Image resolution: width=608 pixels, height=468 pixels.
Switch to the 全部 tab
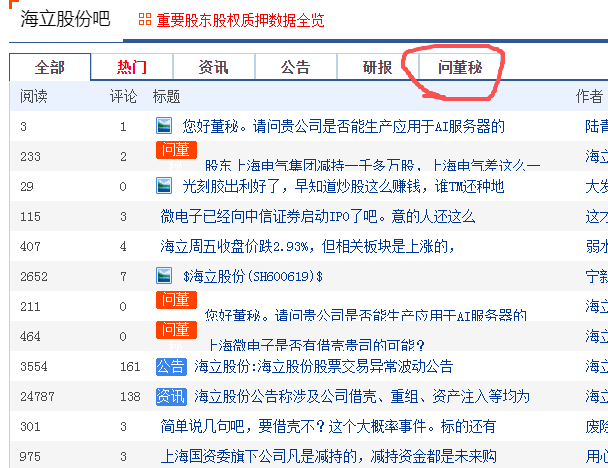pos(50,67)
